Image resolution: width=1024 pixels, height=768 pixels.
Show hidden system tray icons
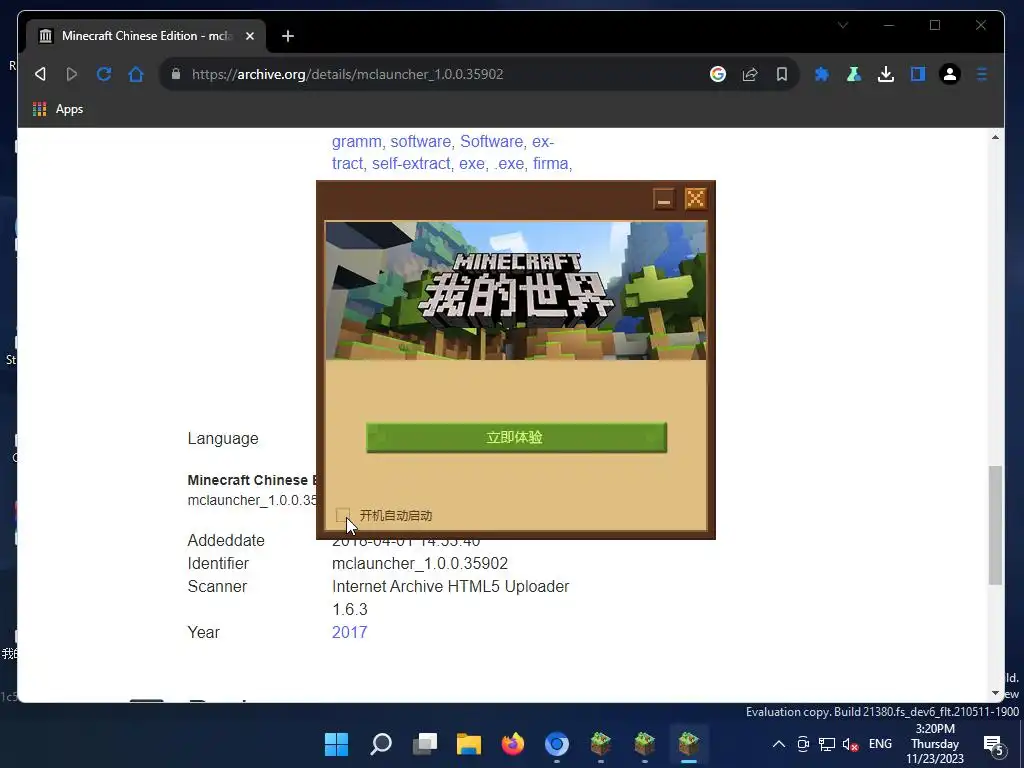point(778,744)
